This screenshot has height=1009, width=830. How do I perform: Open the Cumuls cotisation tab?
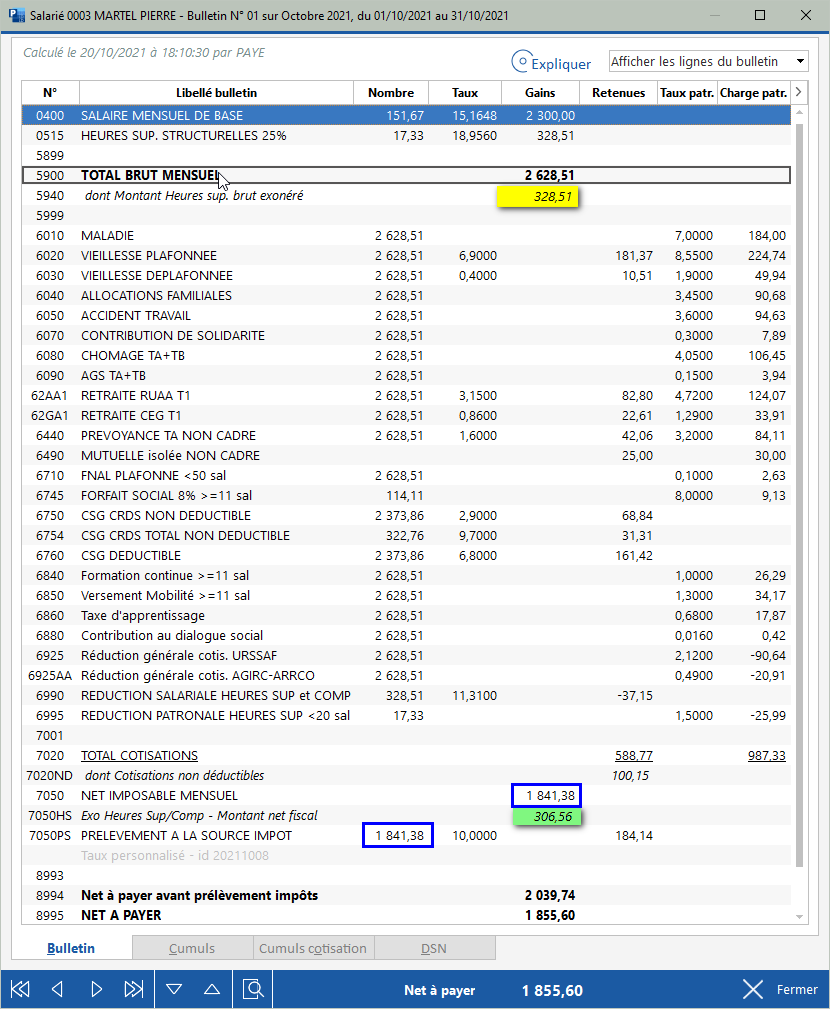[x=313, y=949]
